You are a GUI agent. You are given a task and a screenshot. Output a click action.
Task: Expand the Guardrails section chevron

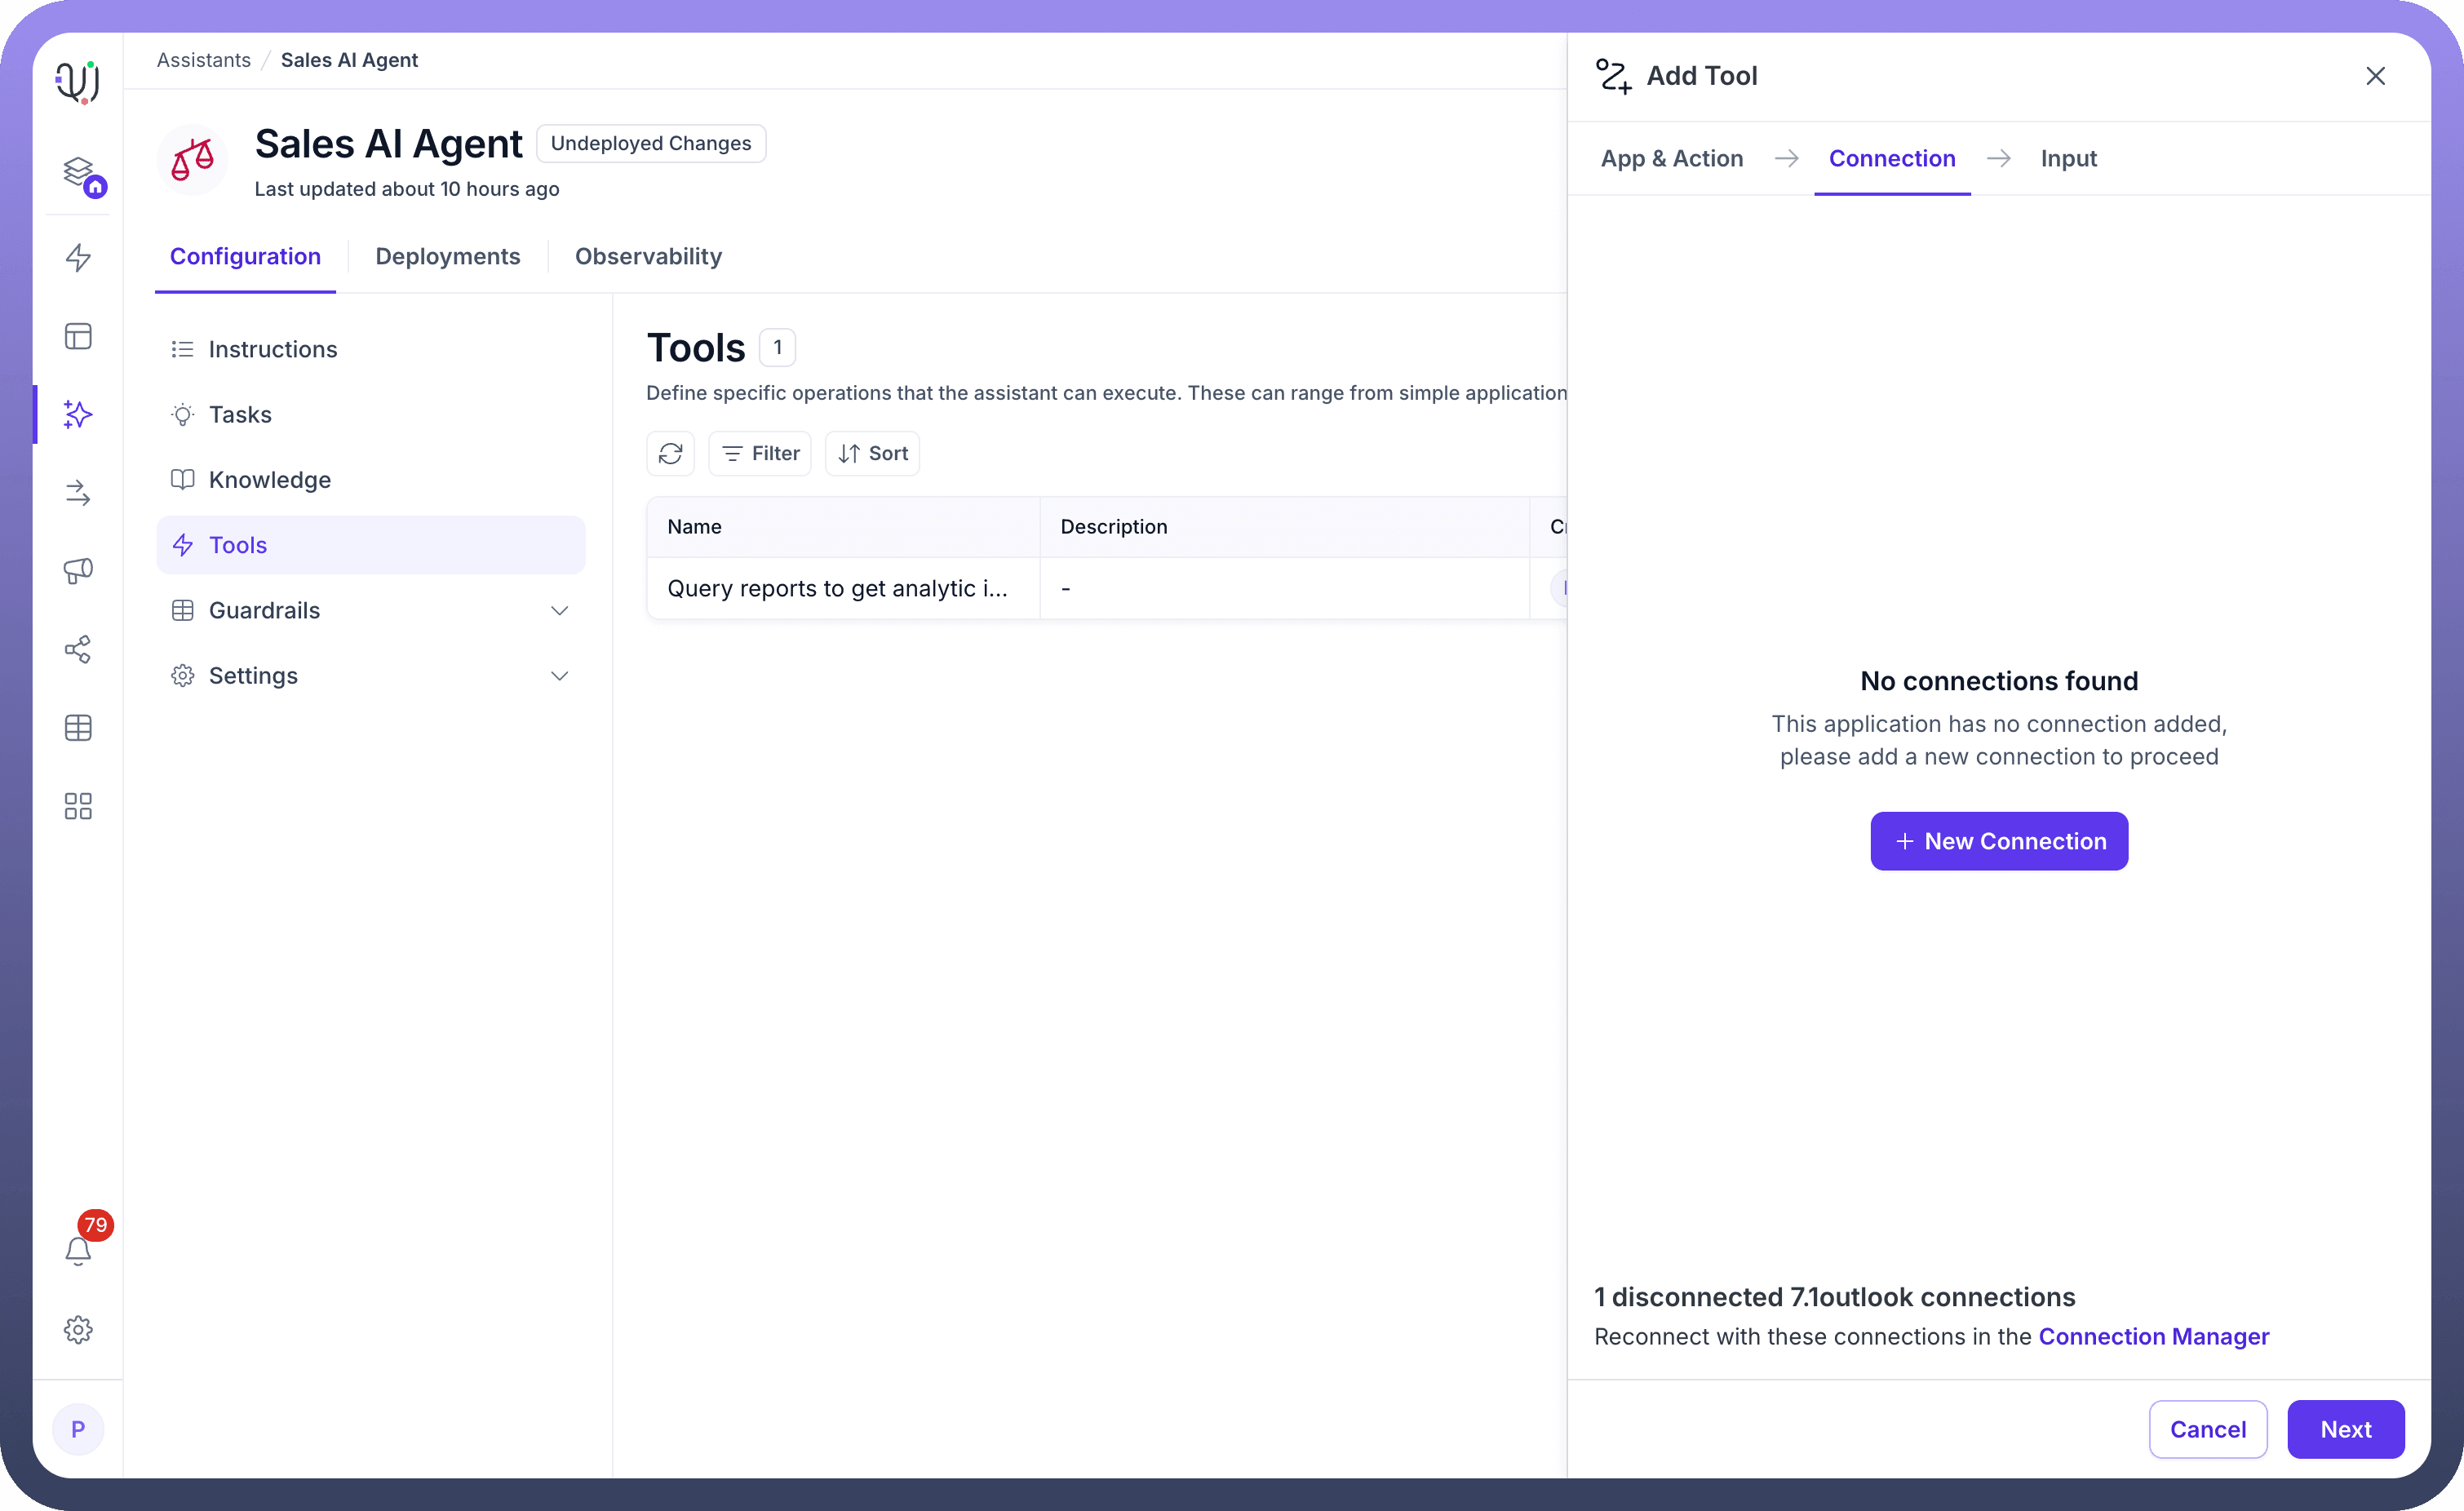click(x=559, y=610)
